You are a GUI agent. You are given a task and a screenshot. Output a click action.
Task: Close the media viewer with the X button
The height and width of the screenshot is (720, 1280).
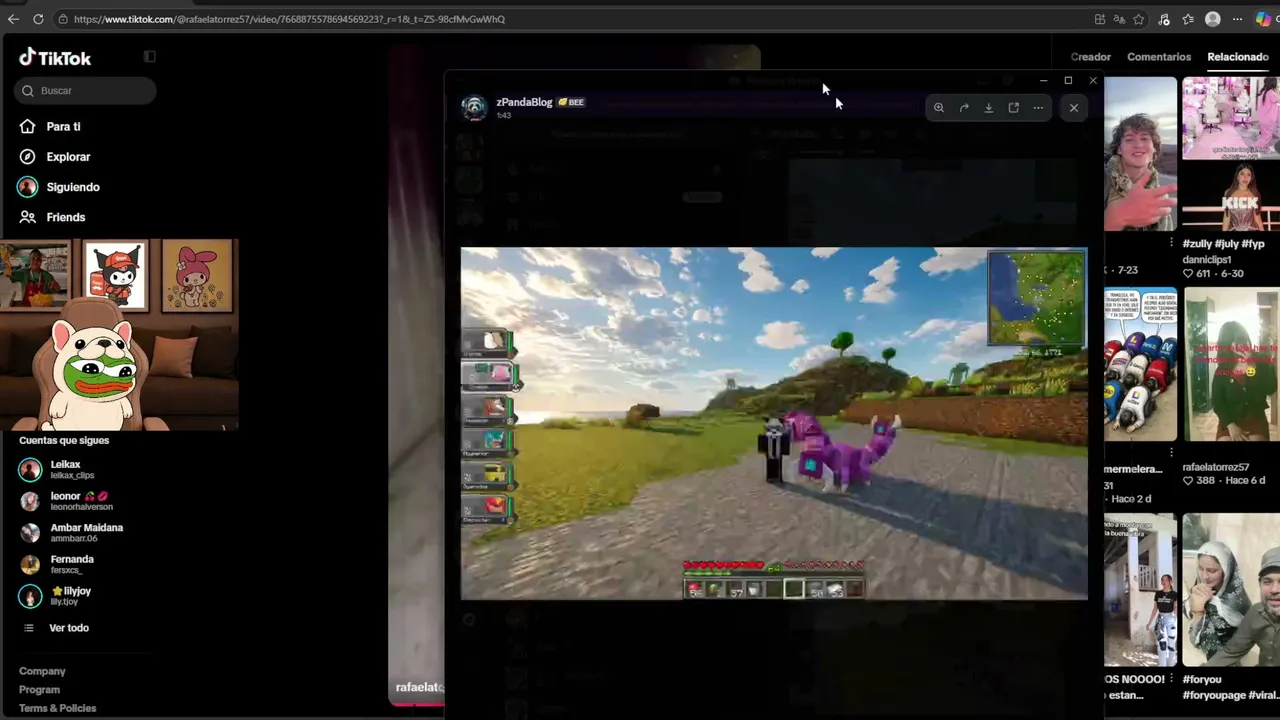pyautogui.click(x=1074, y=108)
